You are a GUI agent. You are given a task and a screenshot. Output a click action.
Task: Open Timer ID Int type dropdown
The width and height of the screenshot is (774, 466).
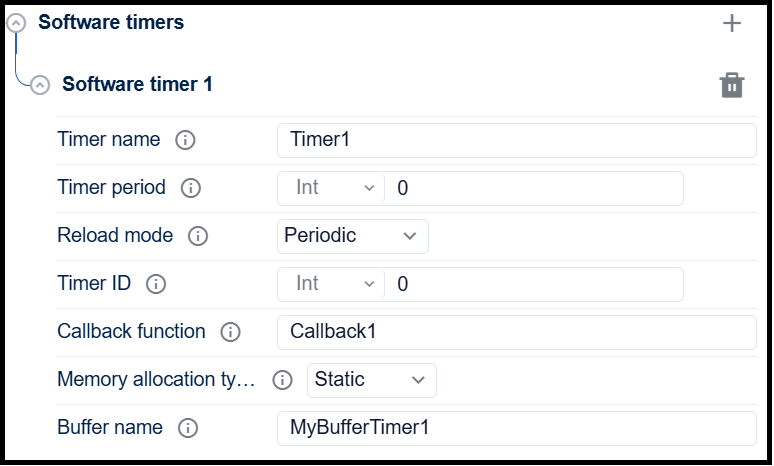[331, 284]
